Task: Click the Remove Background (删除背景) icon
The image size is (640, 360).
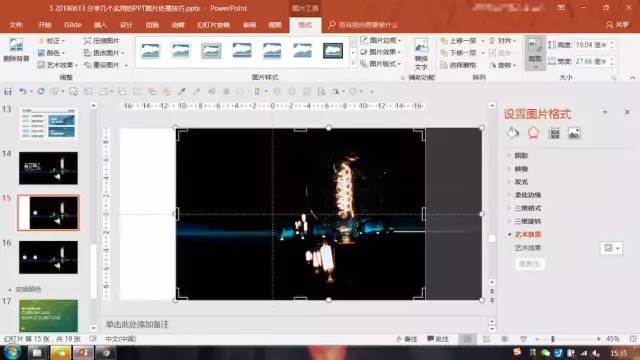Action: pyautogui.click(x=16, y=49)
